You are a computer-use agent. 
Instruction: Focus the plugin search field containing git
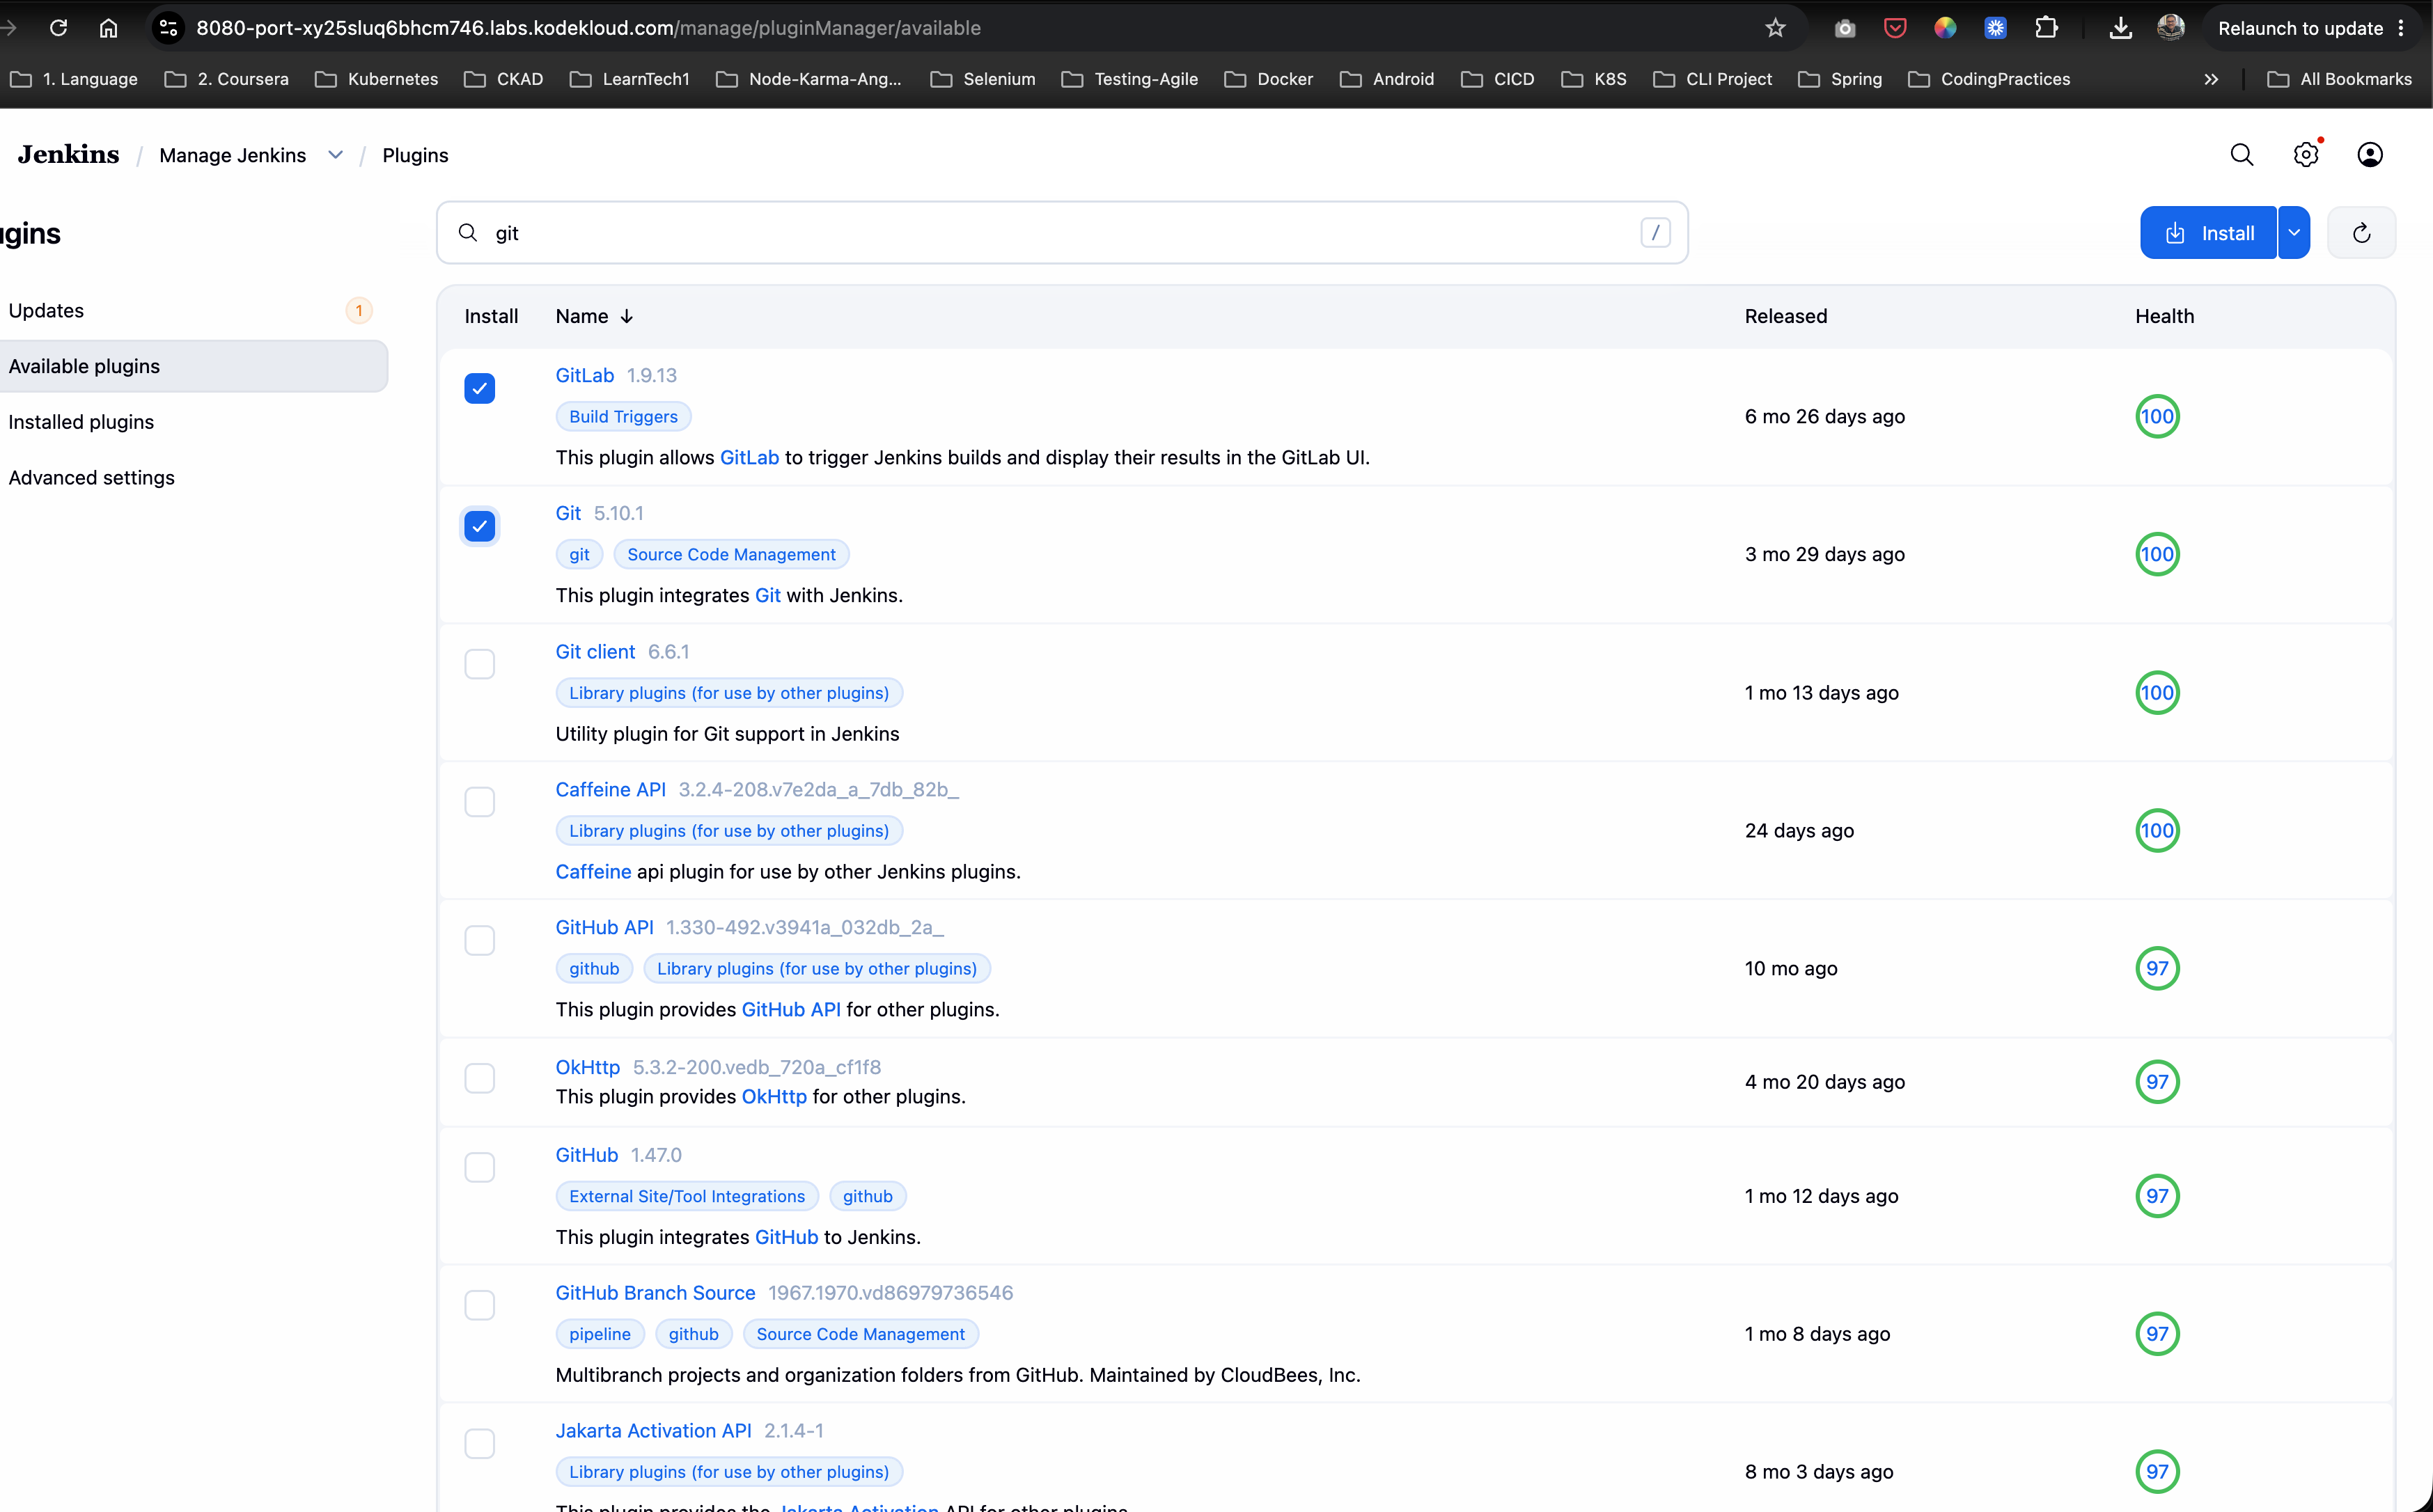pyautogui.click(x=1062, y=233)
